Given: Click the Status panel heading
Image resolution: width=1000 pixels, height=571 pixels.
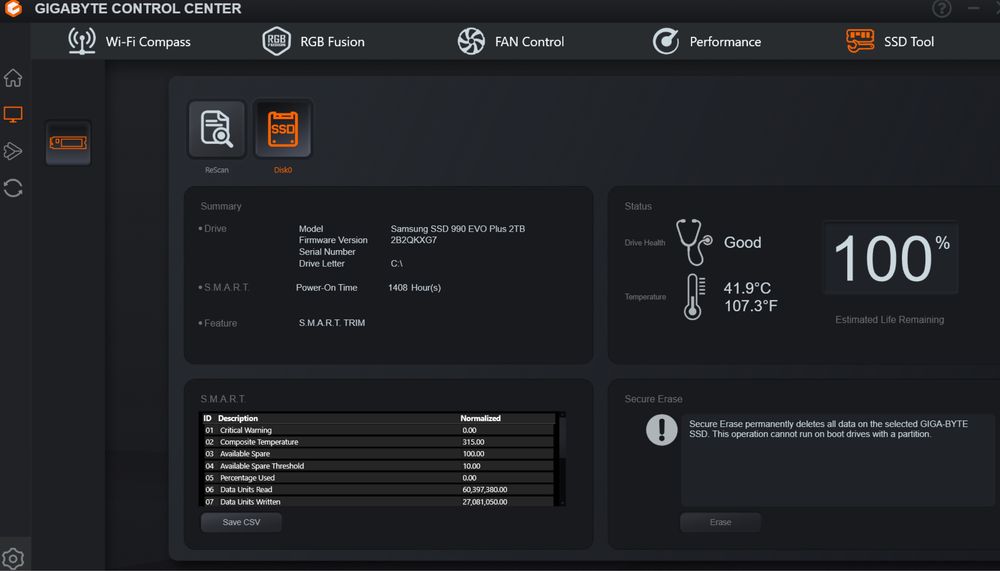Looking at the screenshot, I should click(x=638, y=206).
